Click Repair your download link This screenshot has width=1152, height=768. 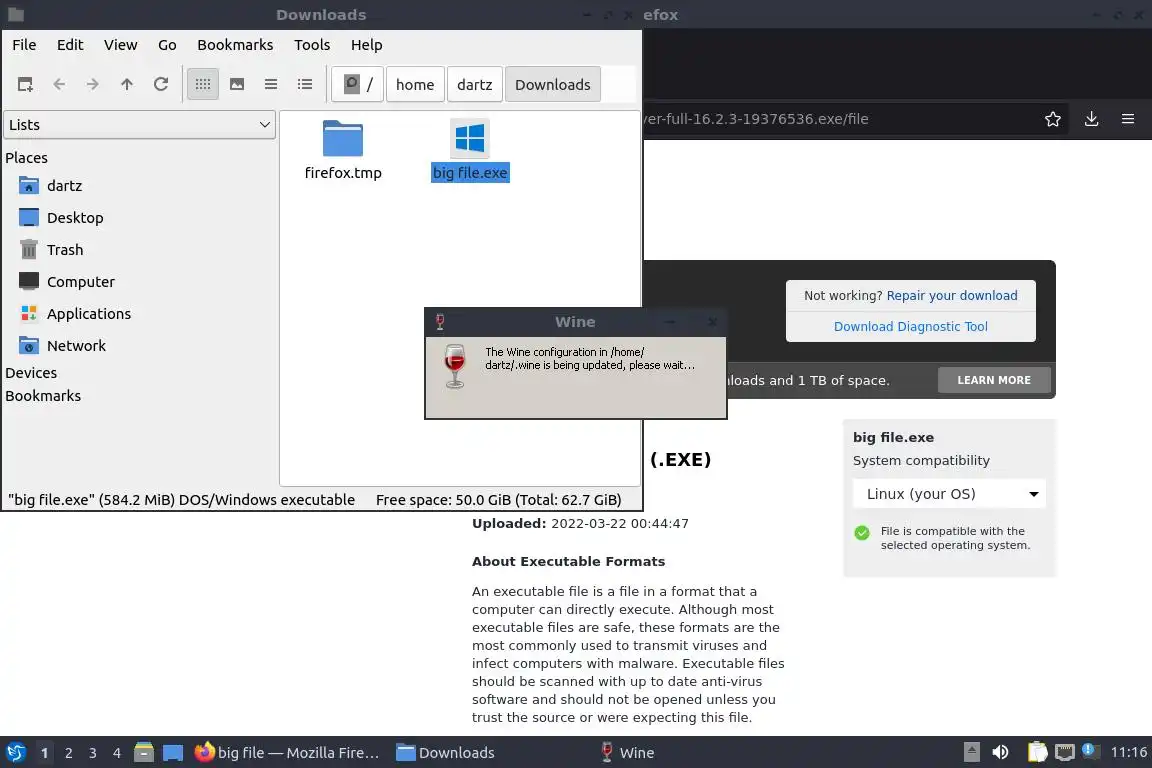pos(951,295)
